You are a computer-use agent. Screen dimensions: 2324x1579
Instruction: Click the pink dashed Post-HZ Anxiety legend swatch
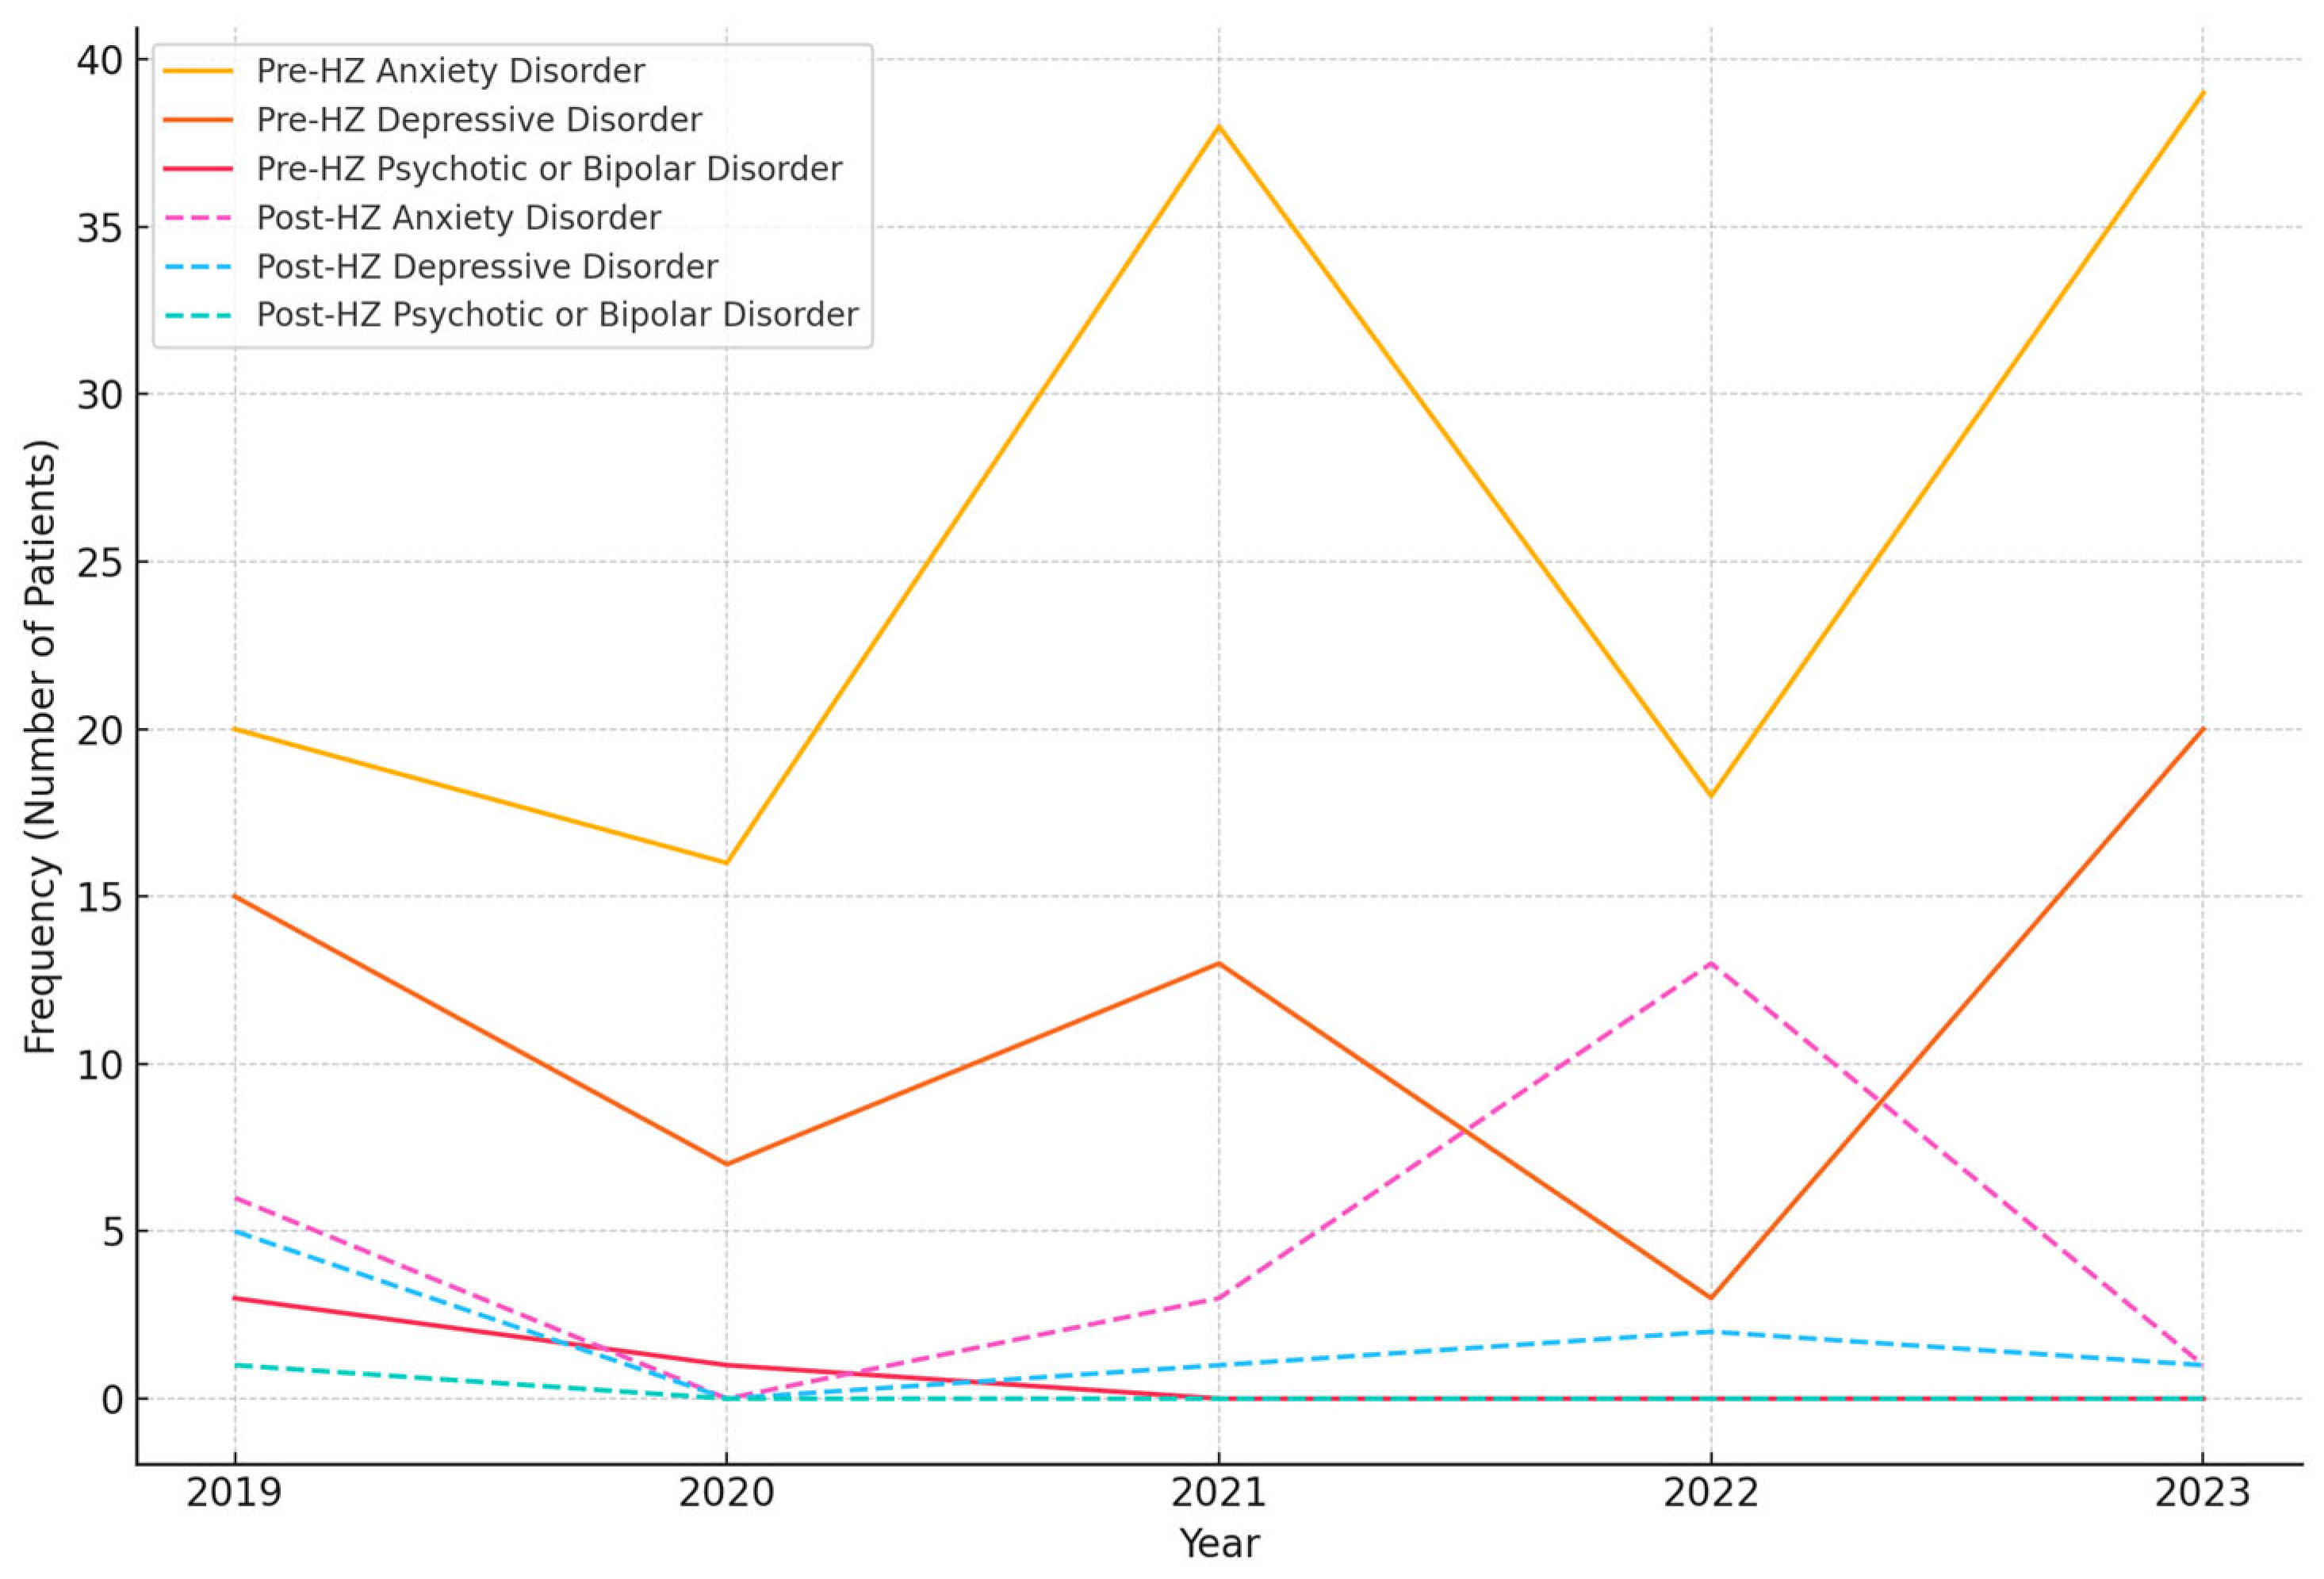(198, 218)
